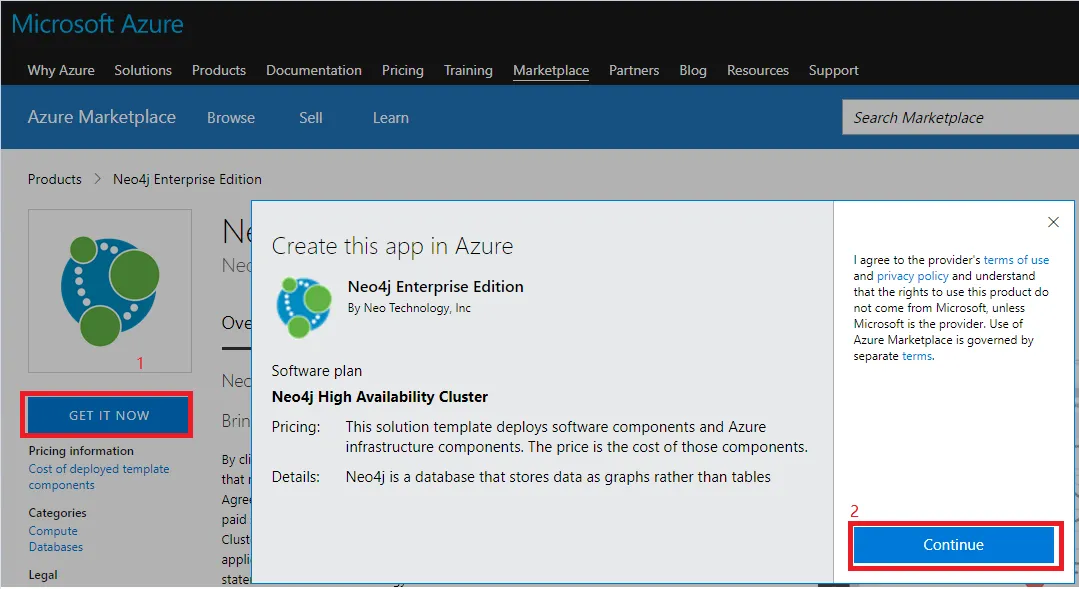Image resolution: width=1079 pixels, height=589 pixels.
Task: Open the Compute category link
Action: point(53,531)
